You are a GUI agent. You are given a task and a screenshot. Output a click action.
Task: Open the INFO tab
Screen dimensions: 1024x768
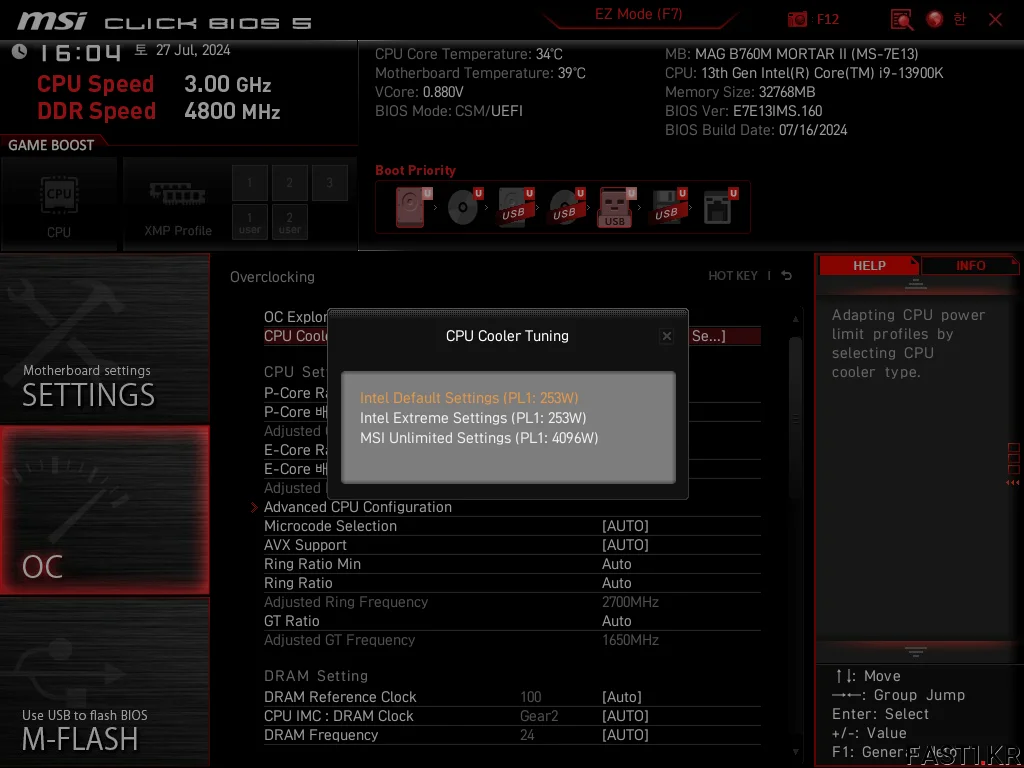pyautogui.click(x=970, y=265)
